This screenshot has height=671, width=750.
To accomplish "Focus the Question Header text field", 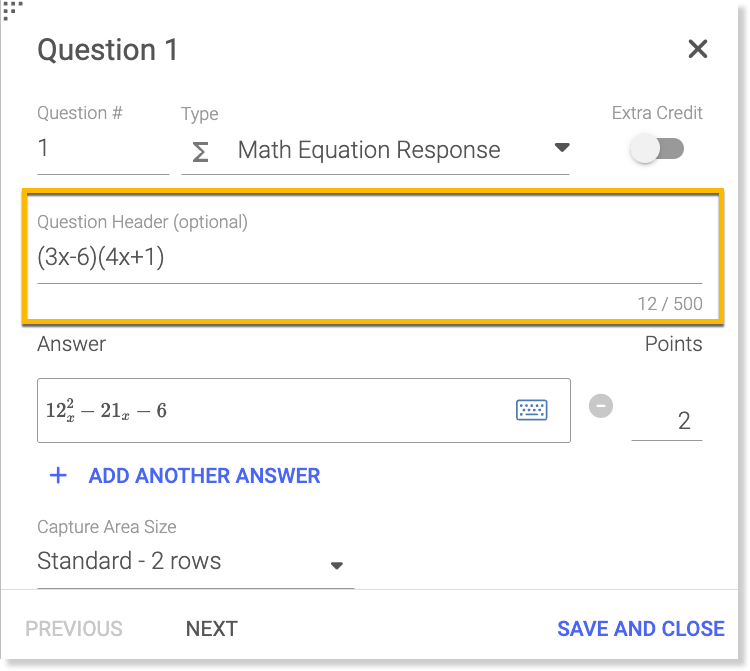I will (x=370, y=258).
